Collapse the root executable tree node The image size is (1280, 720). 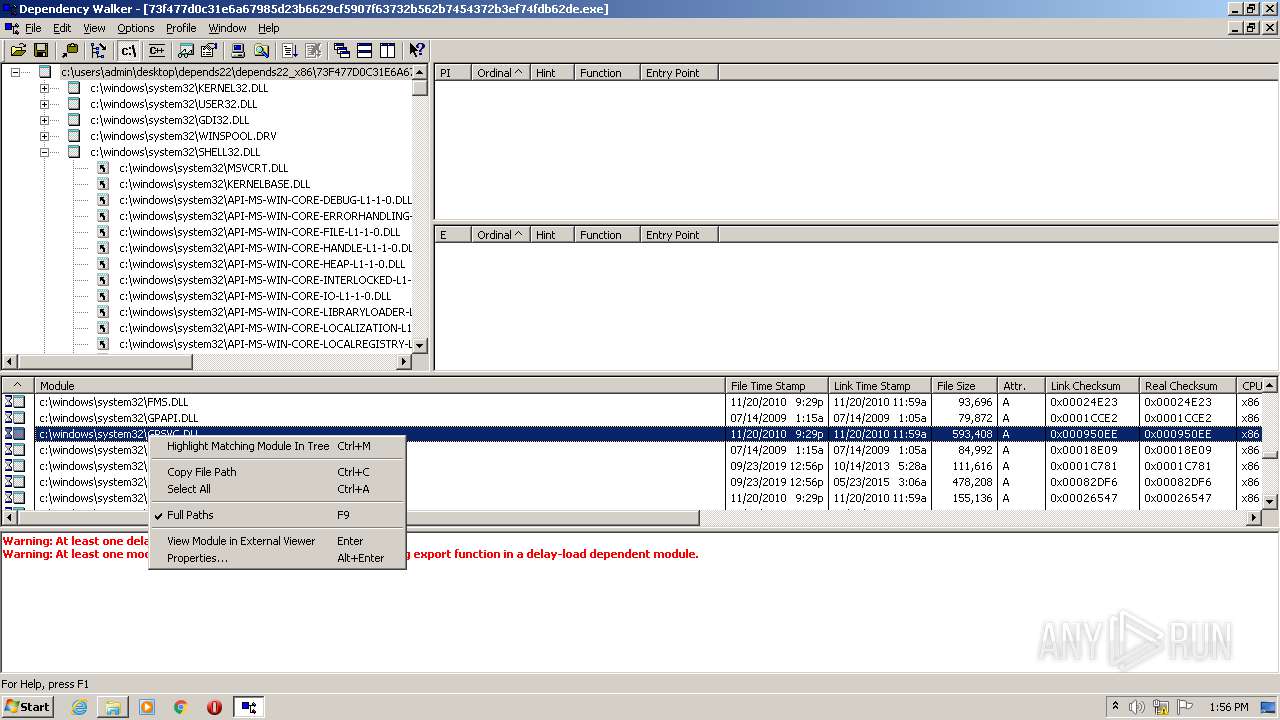pos(15,72)
